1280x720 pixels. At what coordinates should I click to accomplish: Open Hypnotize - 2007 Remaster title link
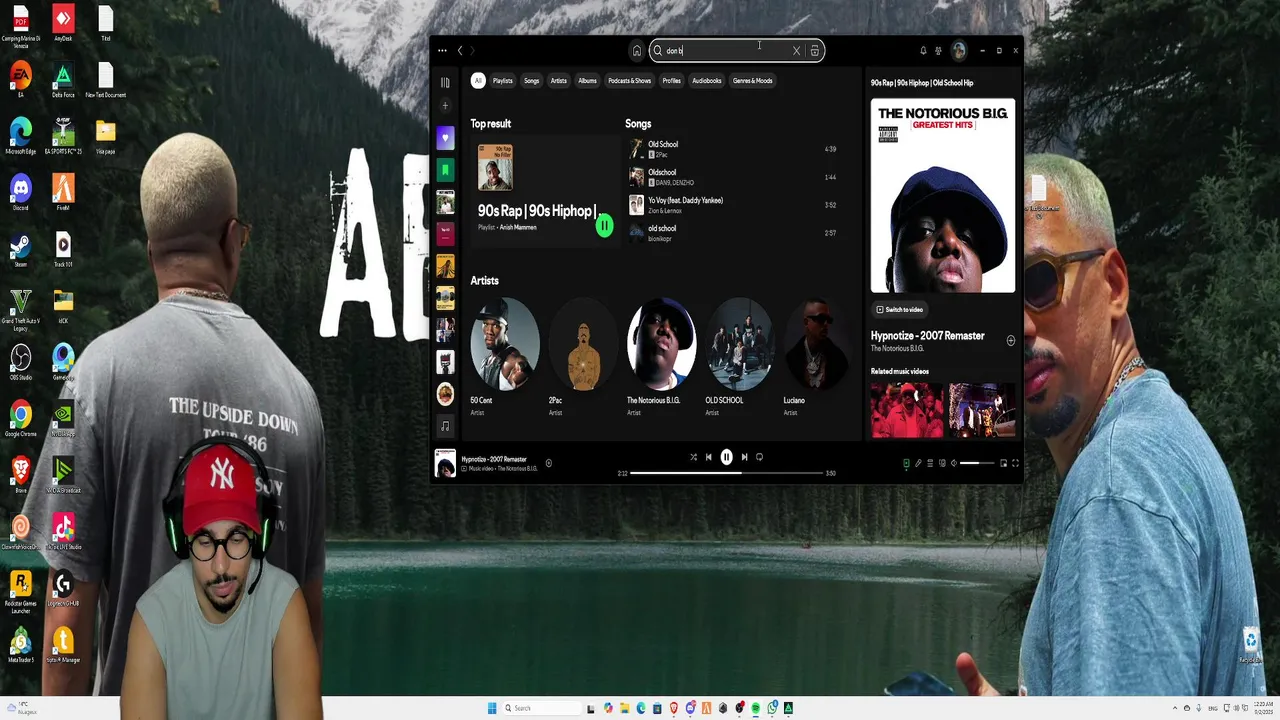point(928,336)
